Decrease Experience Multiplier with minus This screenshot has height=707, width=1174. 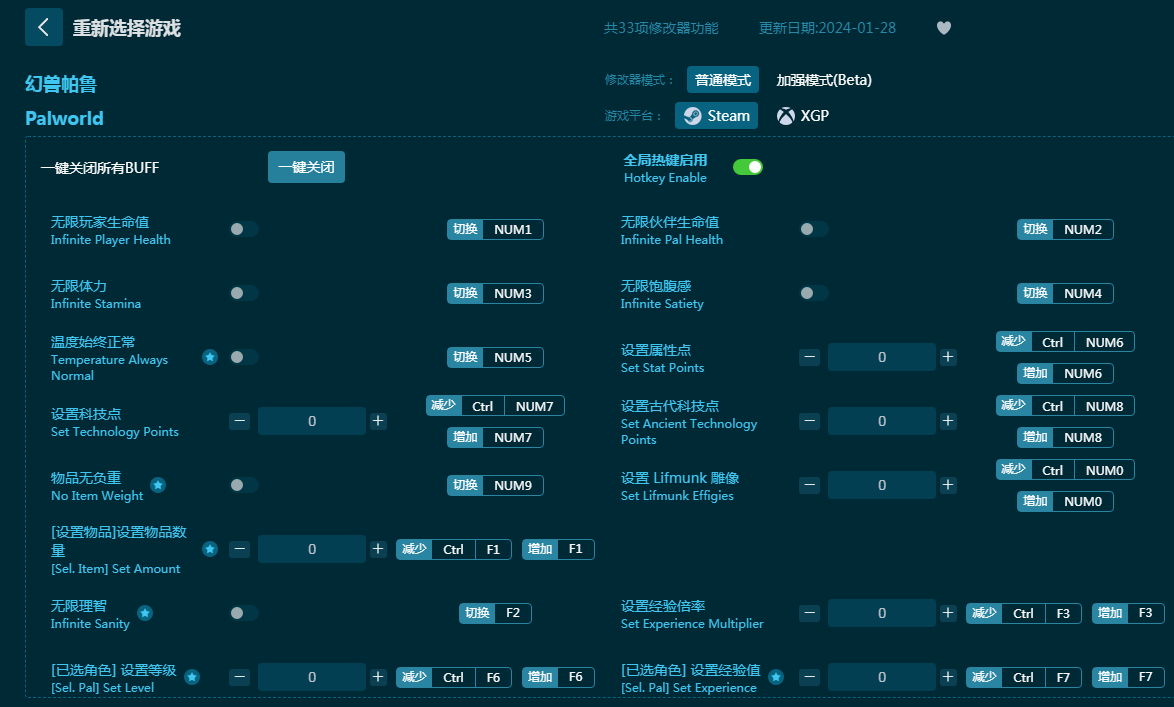pos(809,613)
